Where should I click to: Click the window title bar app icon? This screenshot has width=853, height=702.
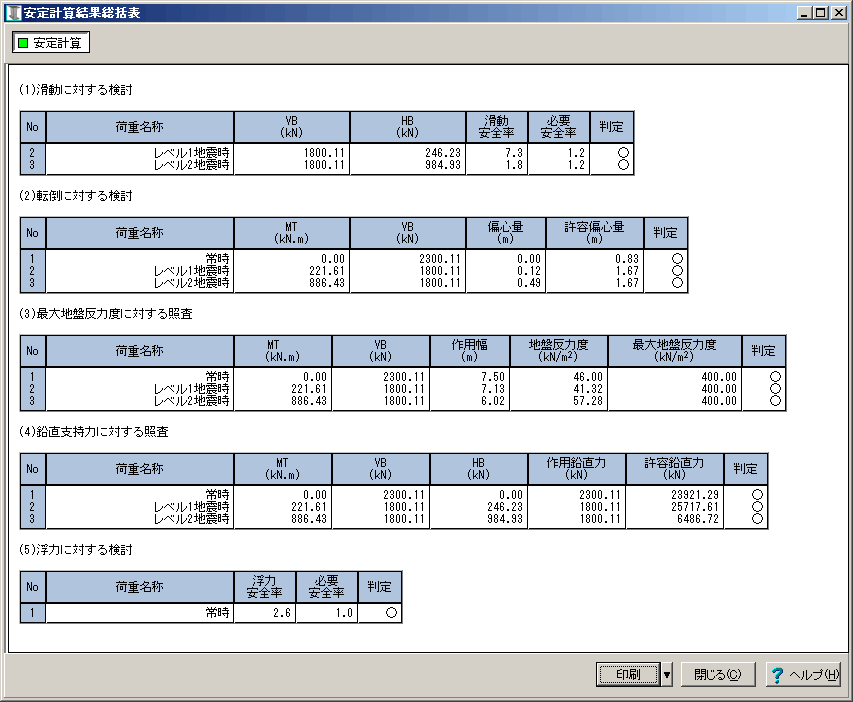click(14, 13)
